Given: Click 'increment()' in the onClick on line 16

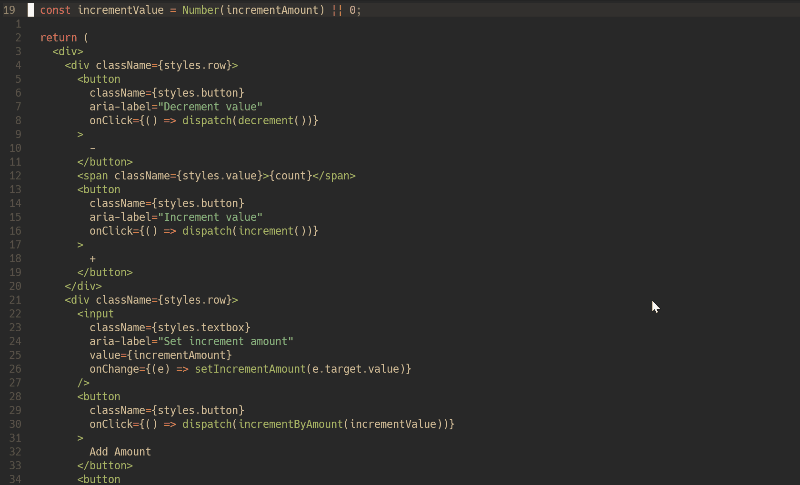Looking at the screenshot, I should [x=272, y=231].
